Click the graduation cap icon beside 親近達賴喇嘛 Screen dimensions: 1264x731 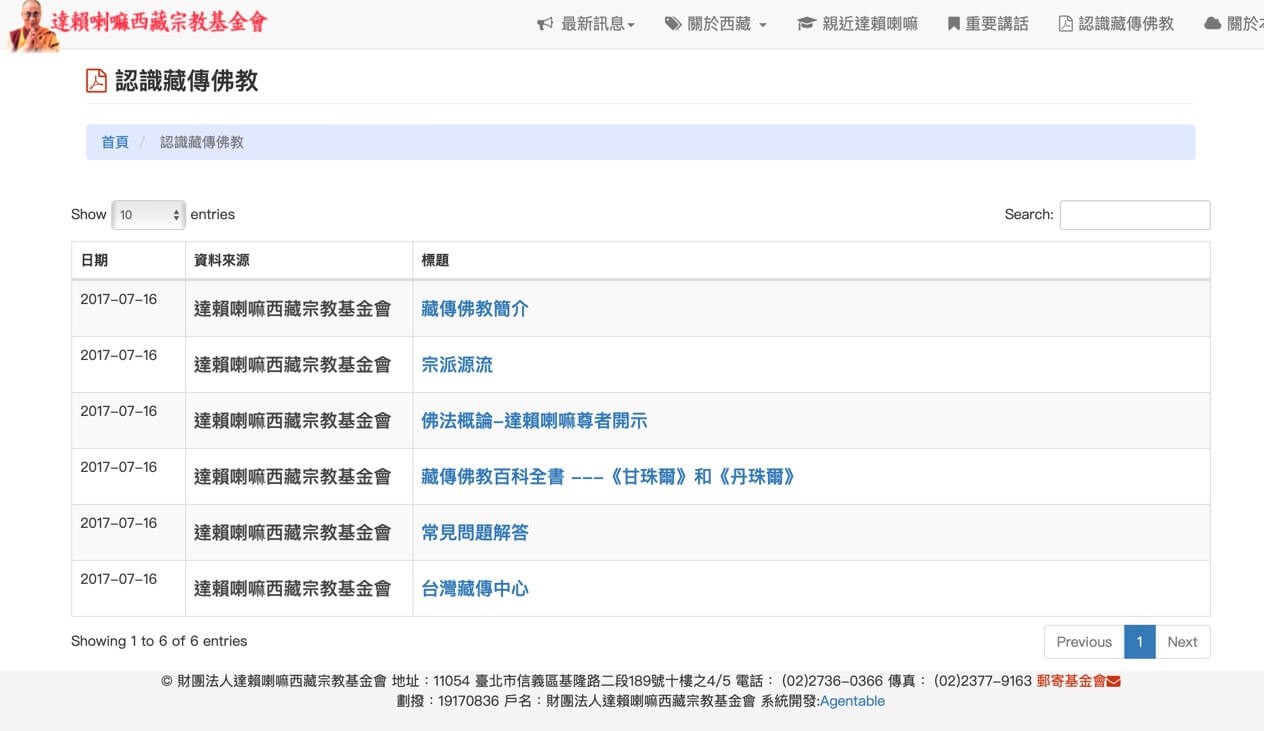[x=806, y=24]
